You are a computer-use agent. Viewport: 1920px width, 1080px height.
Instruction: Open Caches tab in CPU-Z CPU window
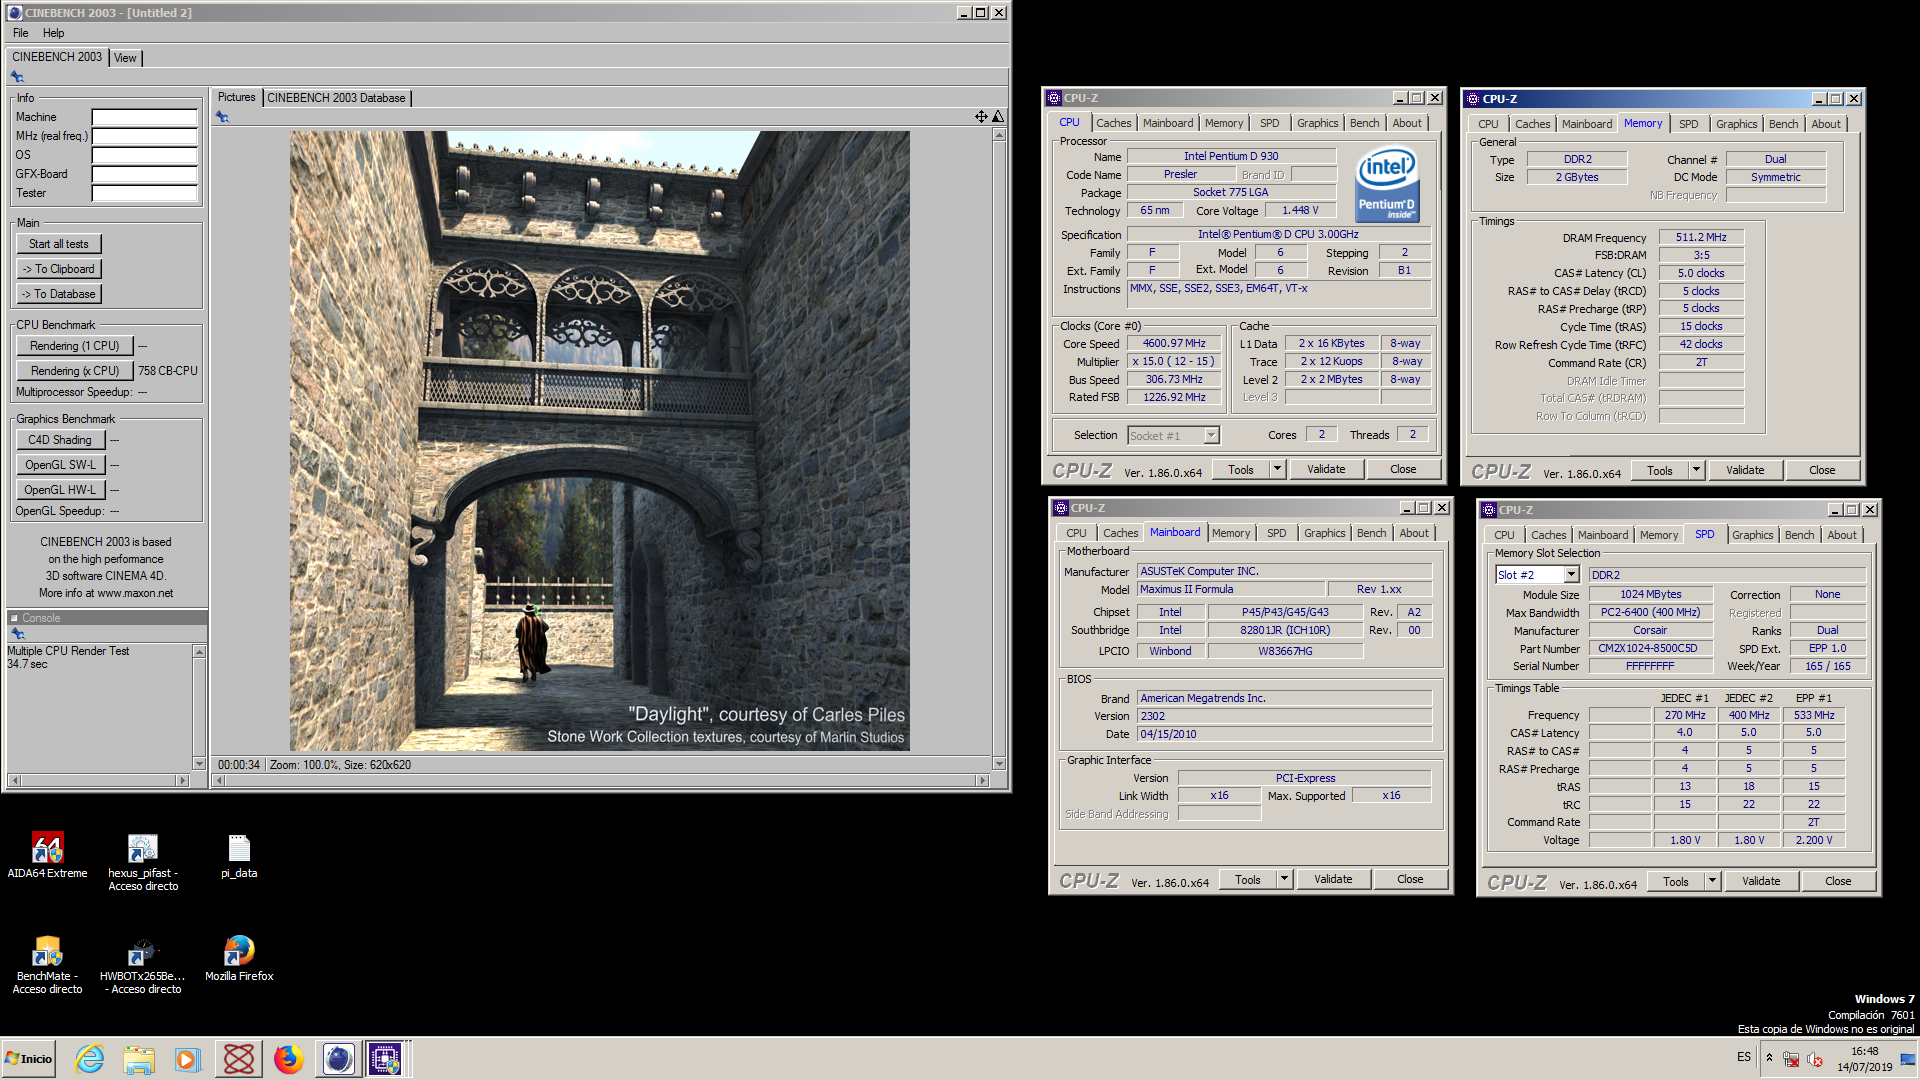point(1113,123)
